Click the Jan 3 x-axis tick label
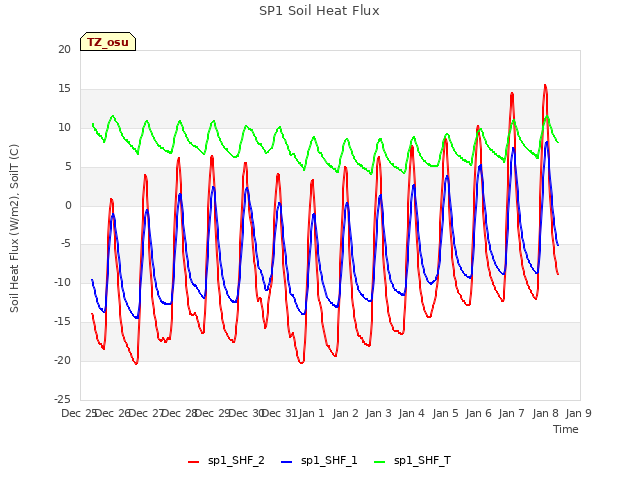 [378, 413]
